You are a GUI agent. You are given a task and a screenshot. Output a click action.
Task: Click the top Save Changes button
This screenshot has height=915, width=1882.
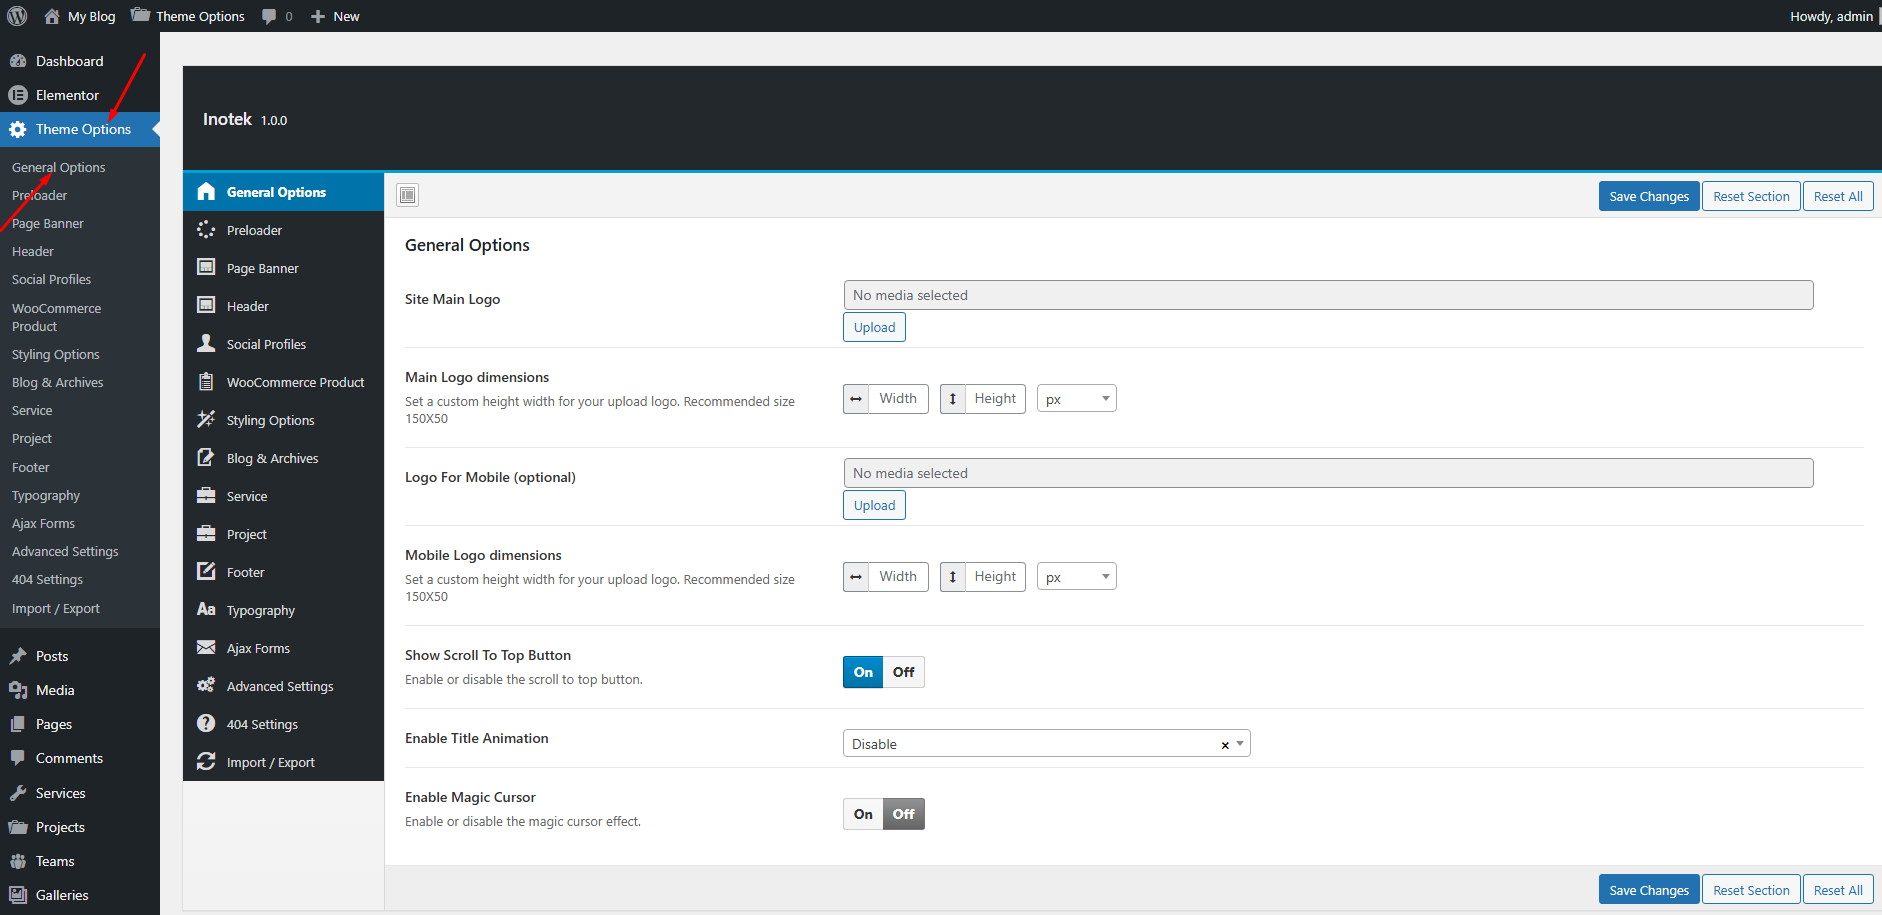coord(1649,196)
